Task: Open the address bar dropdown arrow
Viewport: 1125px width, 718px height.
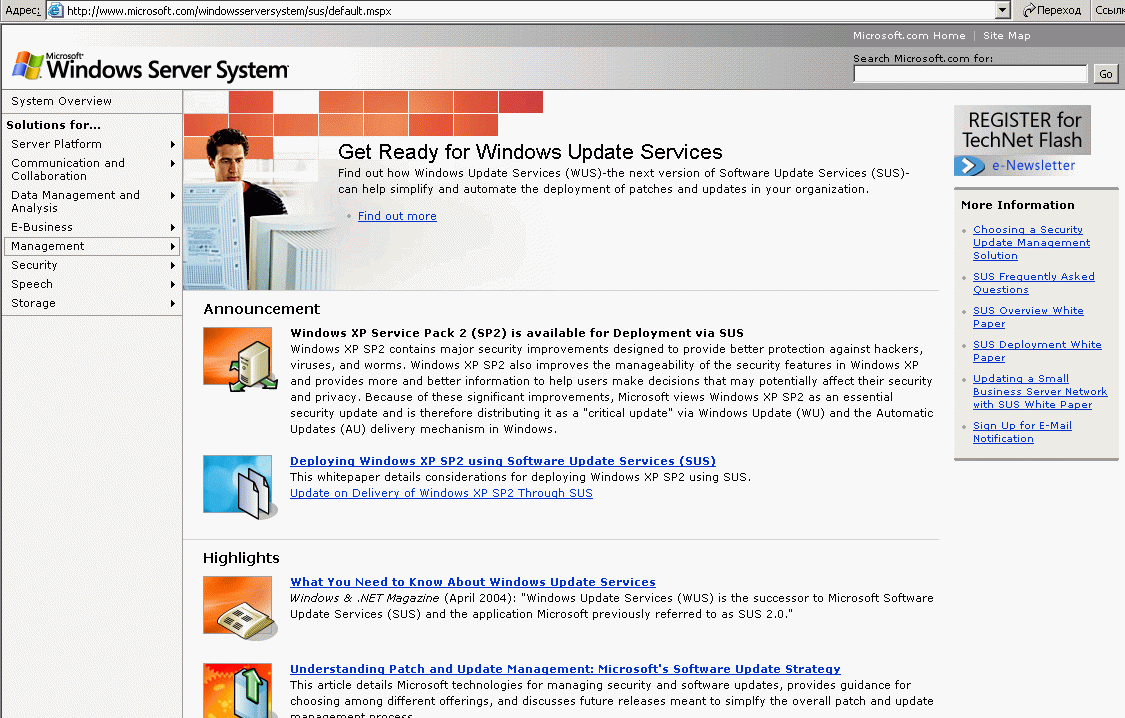Action: 1003,10
